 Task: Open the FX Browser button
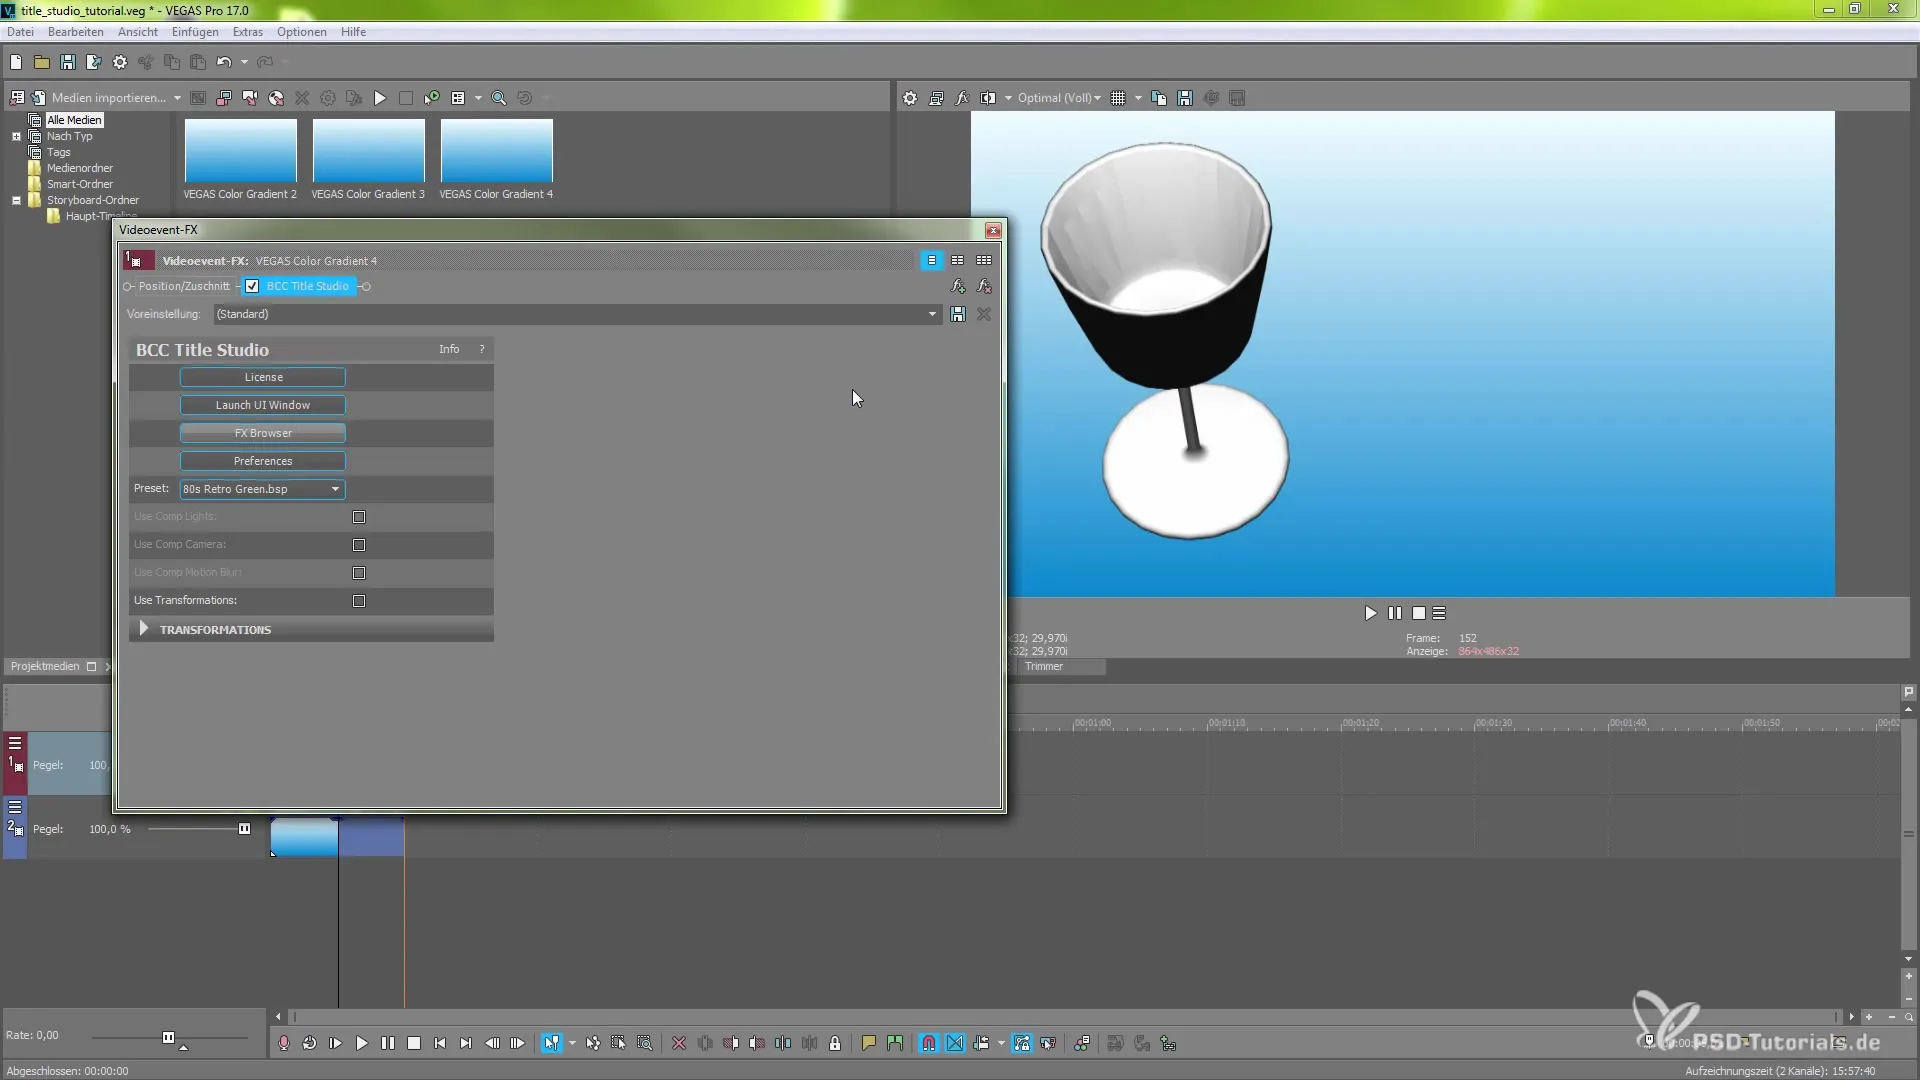pos(263,433)
